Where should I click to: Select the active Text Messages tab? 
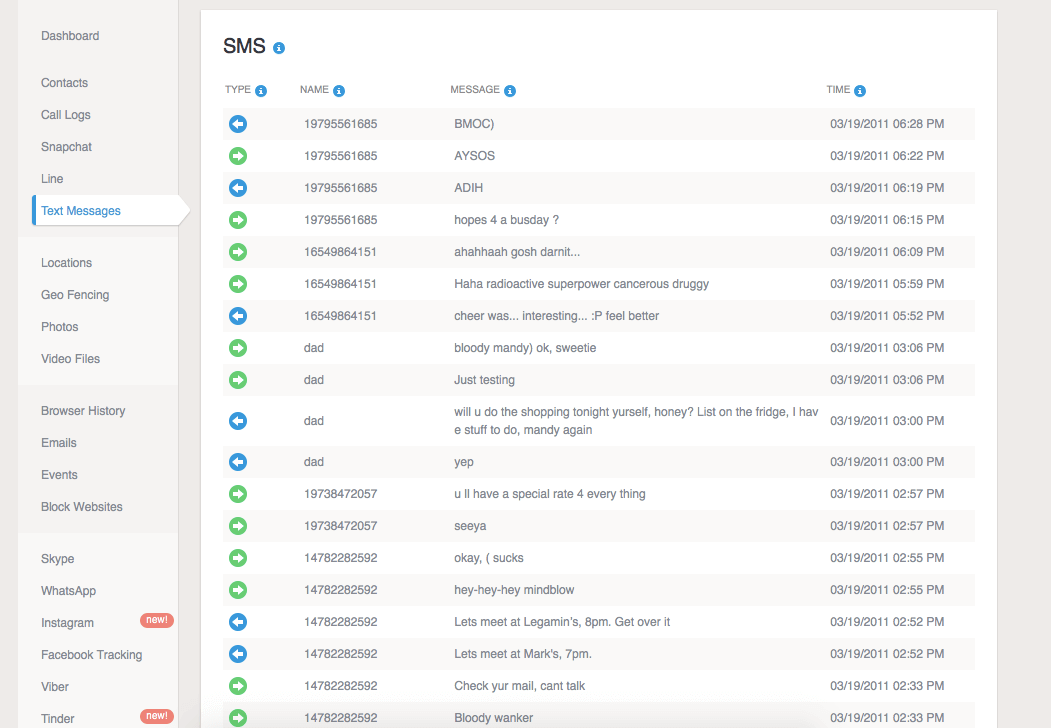[x=81, y=211]
